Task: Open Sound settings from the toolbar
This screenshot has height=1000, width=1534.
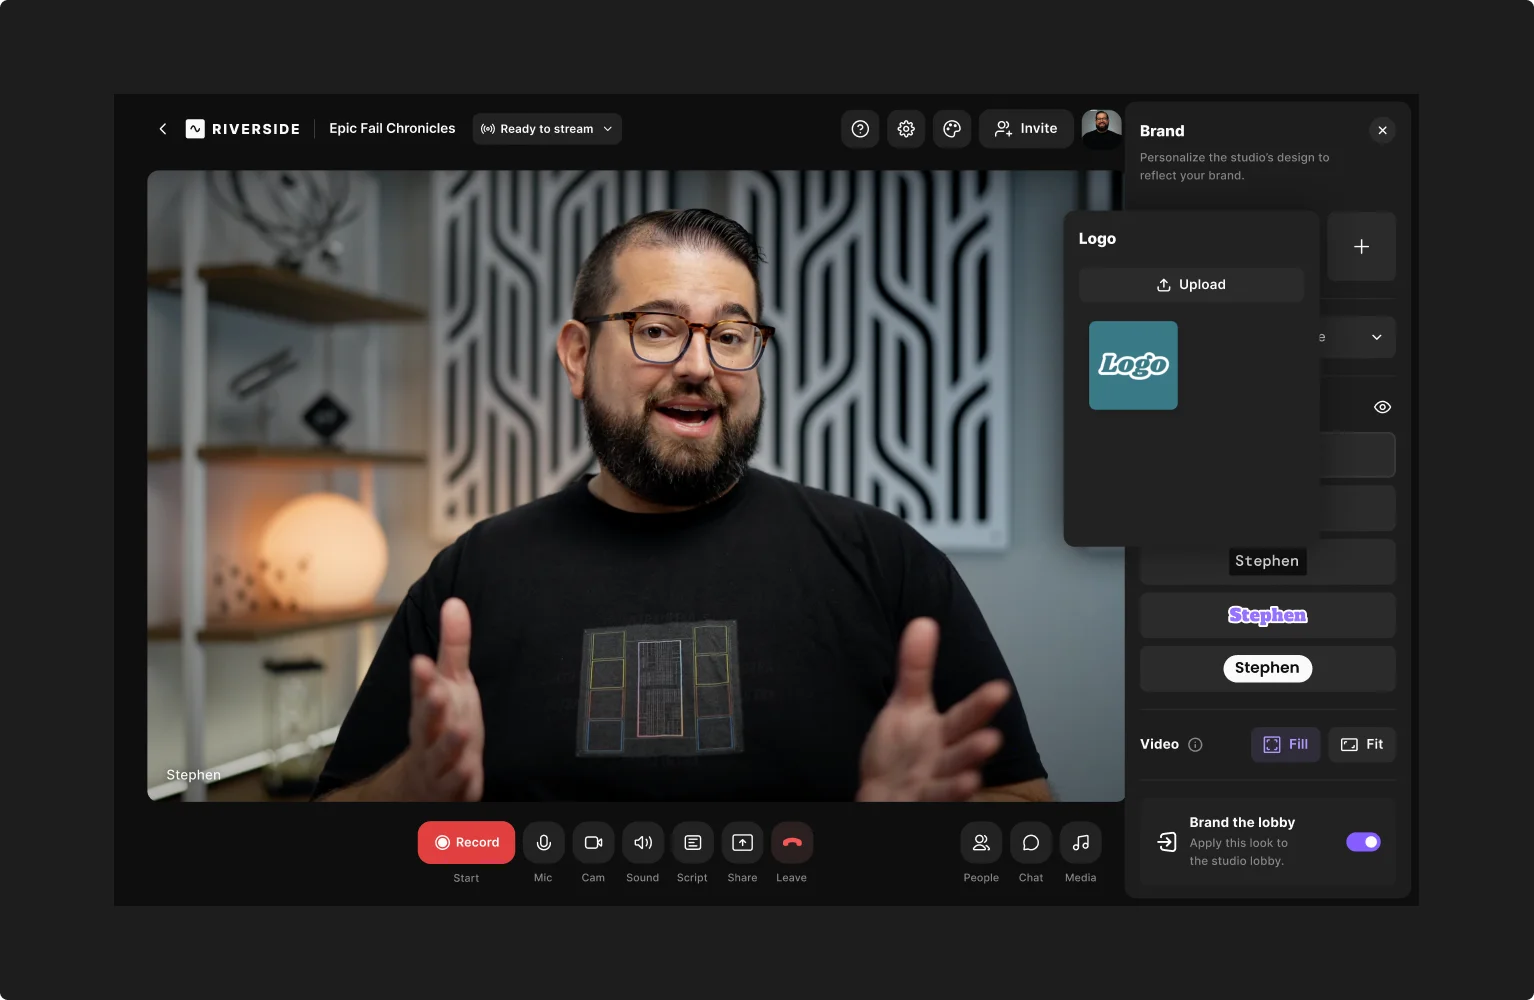Action: point(642,842)
